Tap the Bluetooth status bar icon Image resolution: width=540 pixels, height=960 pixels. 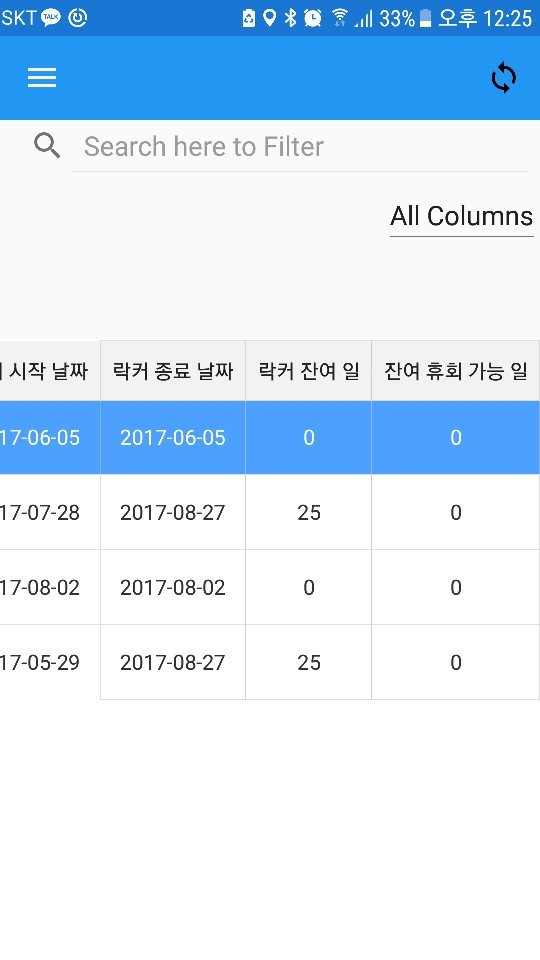click(x=290, y=18)
